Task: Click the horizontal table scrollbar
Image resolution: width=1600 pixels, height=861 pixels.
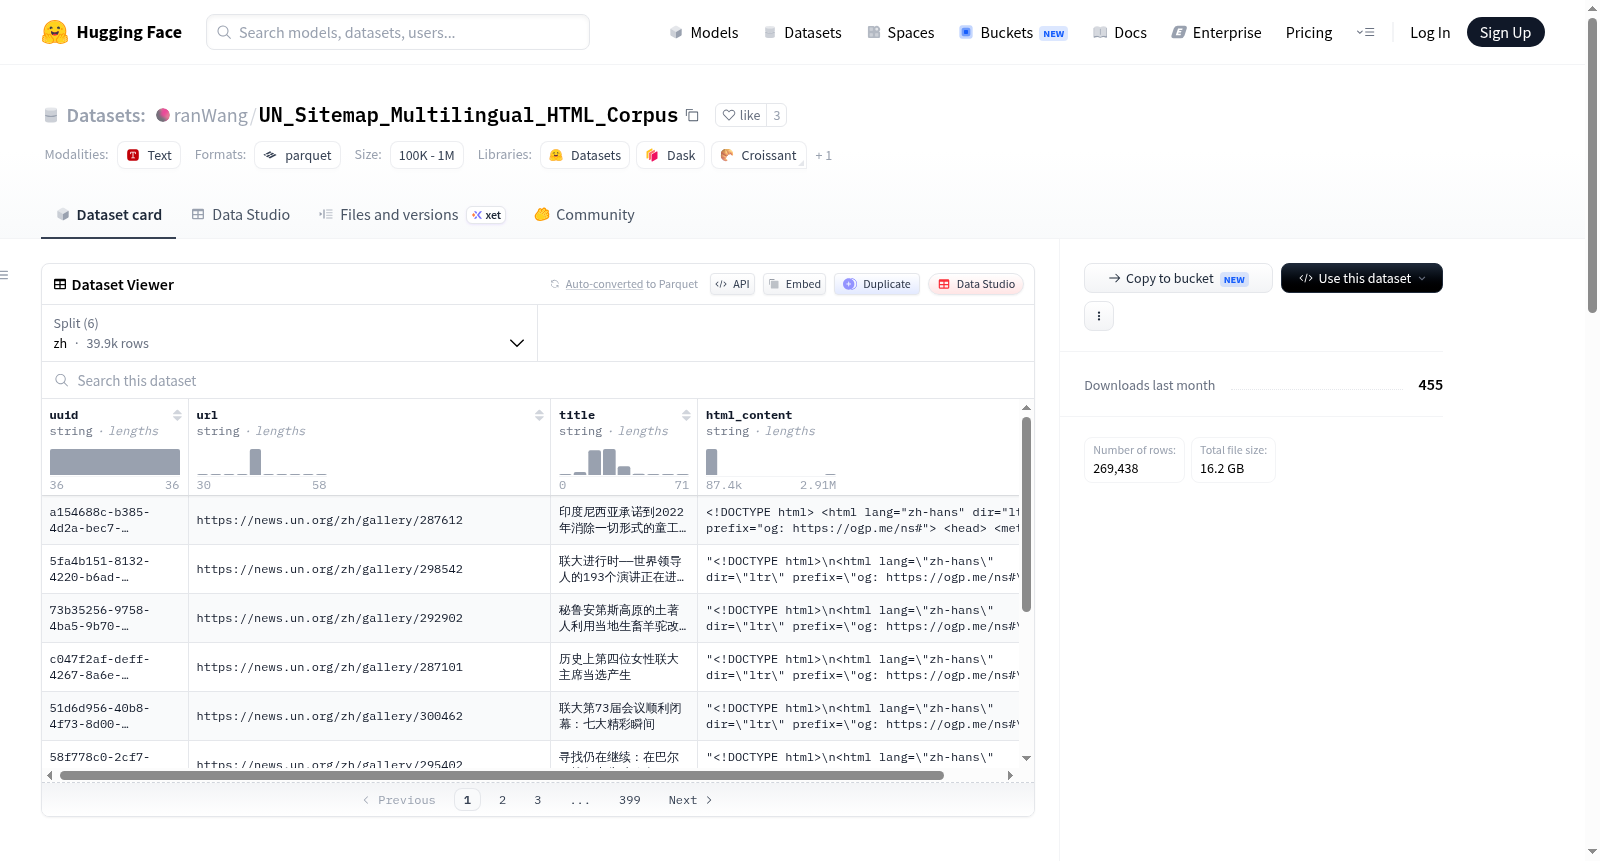Action: (x=502, y=775)
